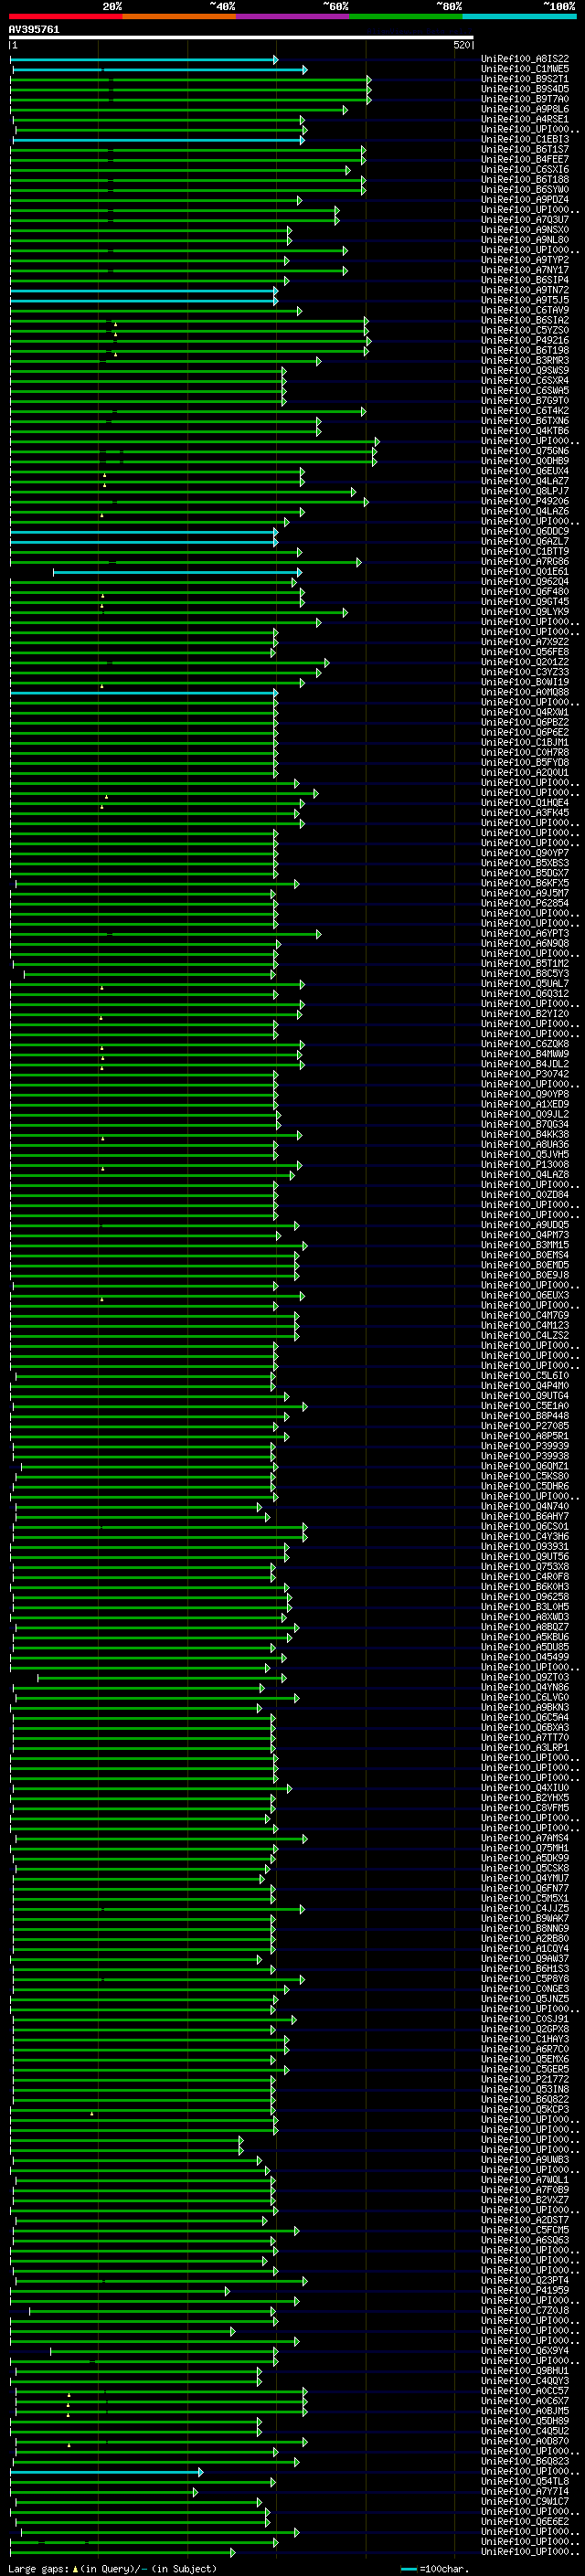Click the cyan alignment bar of UniRef100_A8IS22

tap(143, 60)
